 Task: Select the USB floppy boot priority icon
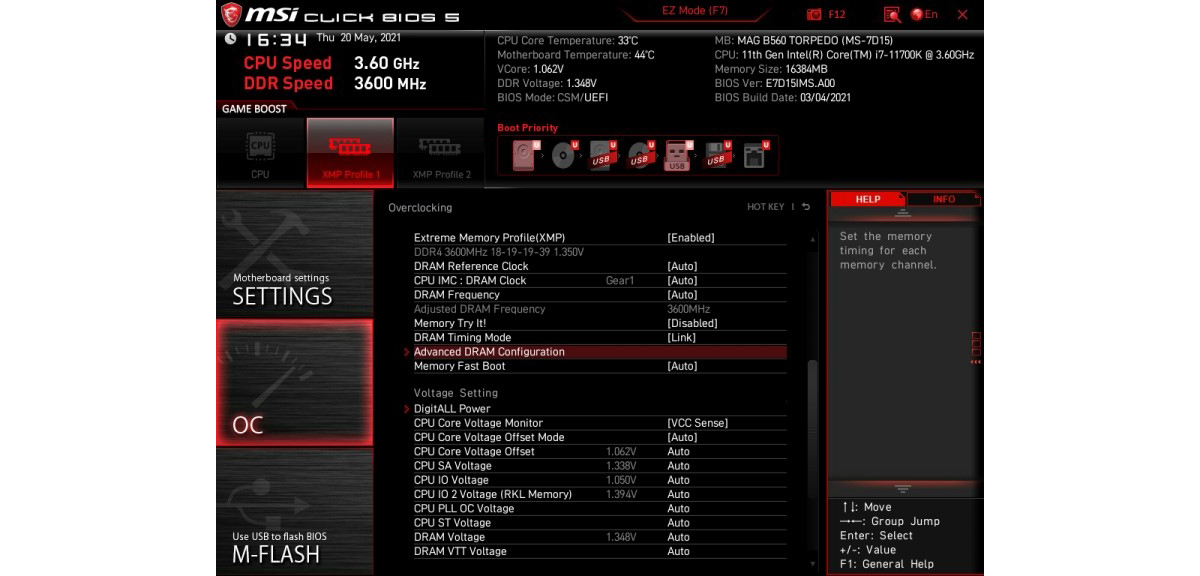click(716, 155)
